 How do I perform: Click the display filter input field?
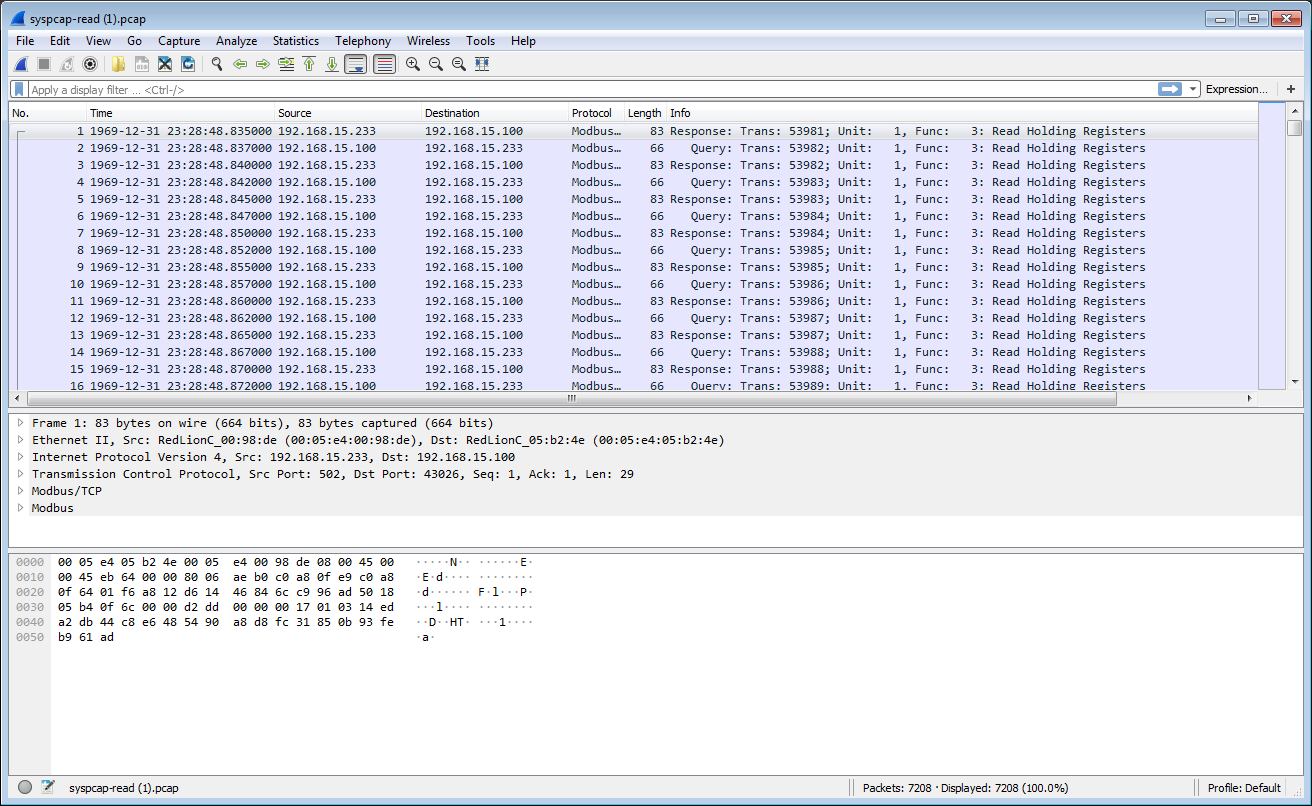[x=592, y=89]
